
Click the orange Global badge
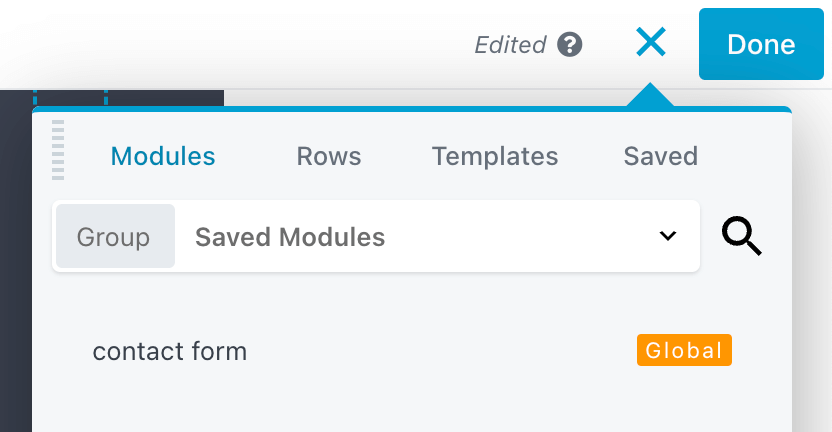[684, 350]
